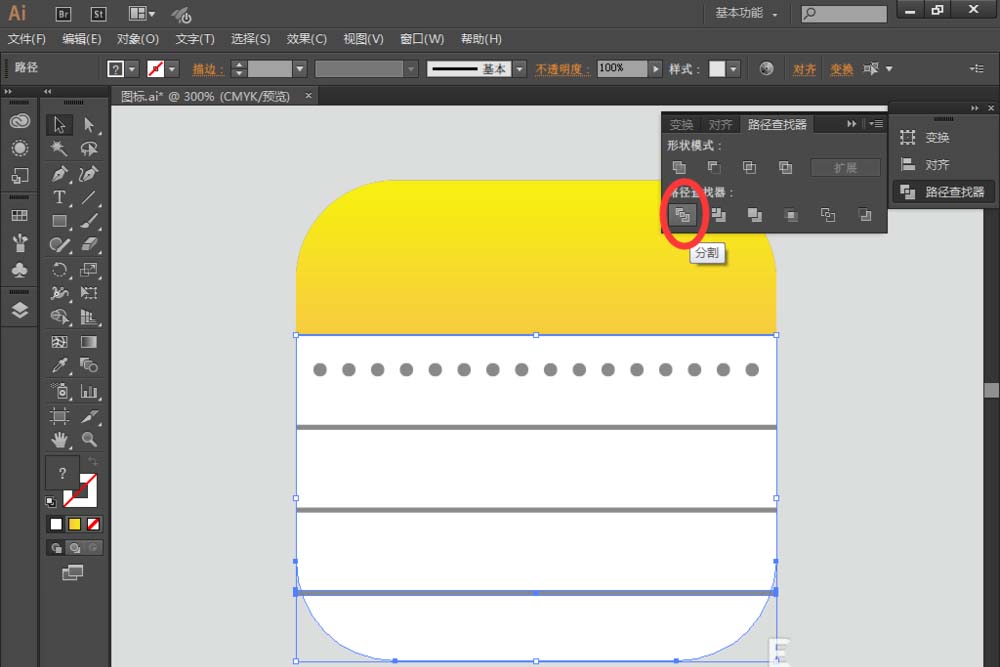
Task: Select the Zoom tool
Action: [89, 440]
